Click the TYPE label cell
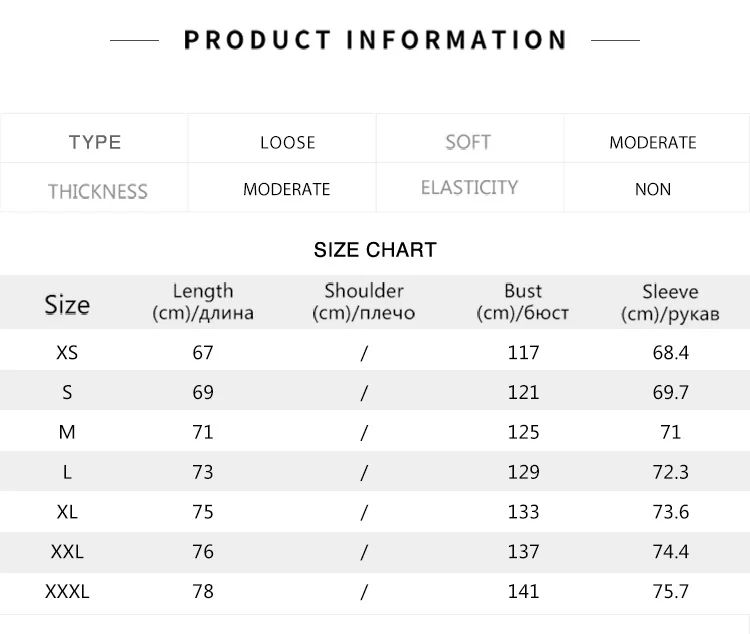 tap(95, 142)
